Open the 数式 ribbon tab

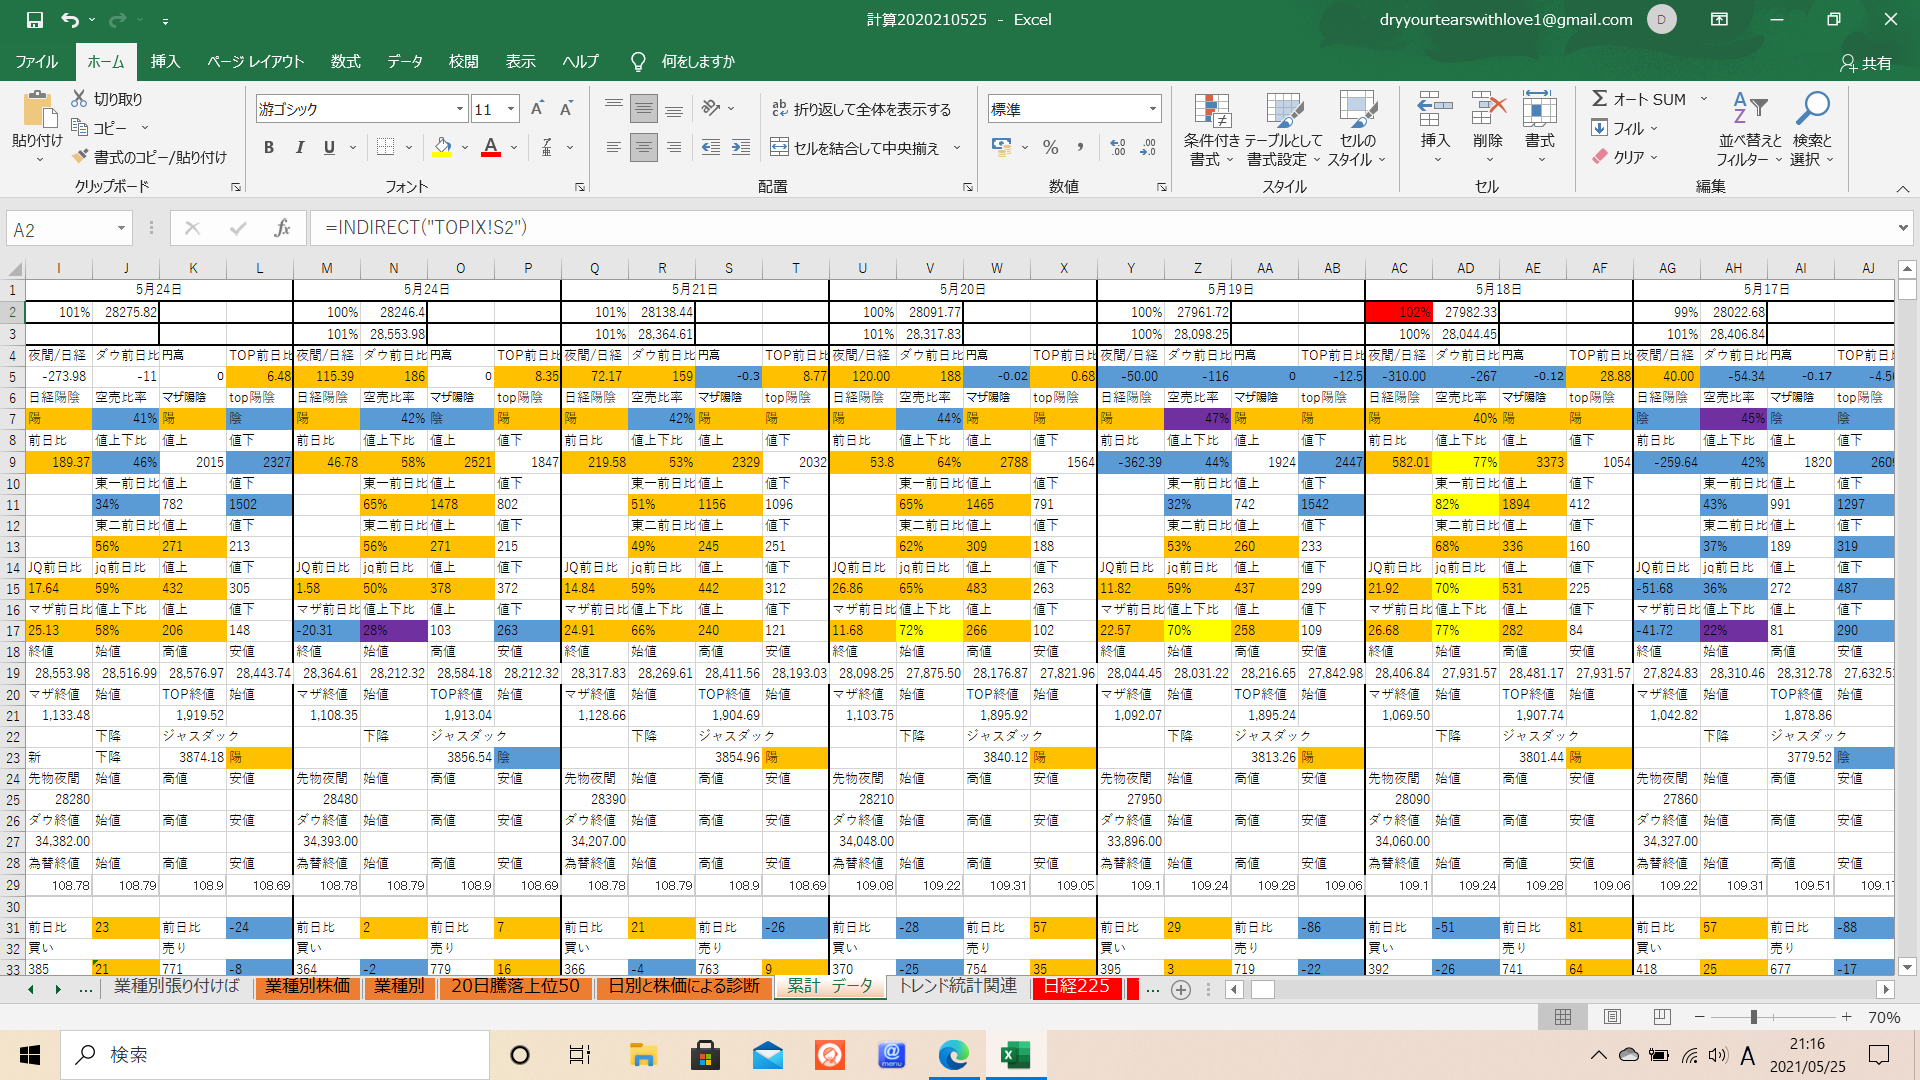[x=345, y=62]
